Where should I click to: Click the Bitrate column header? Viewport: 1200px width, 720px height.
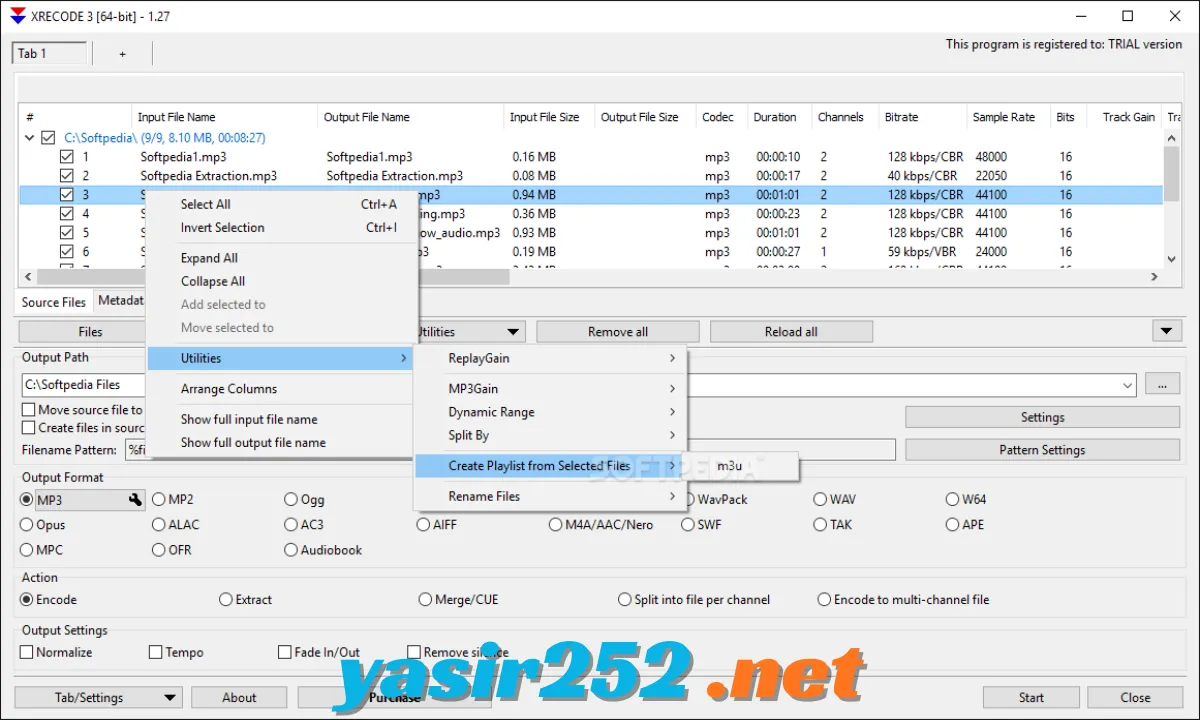(921, 117)
